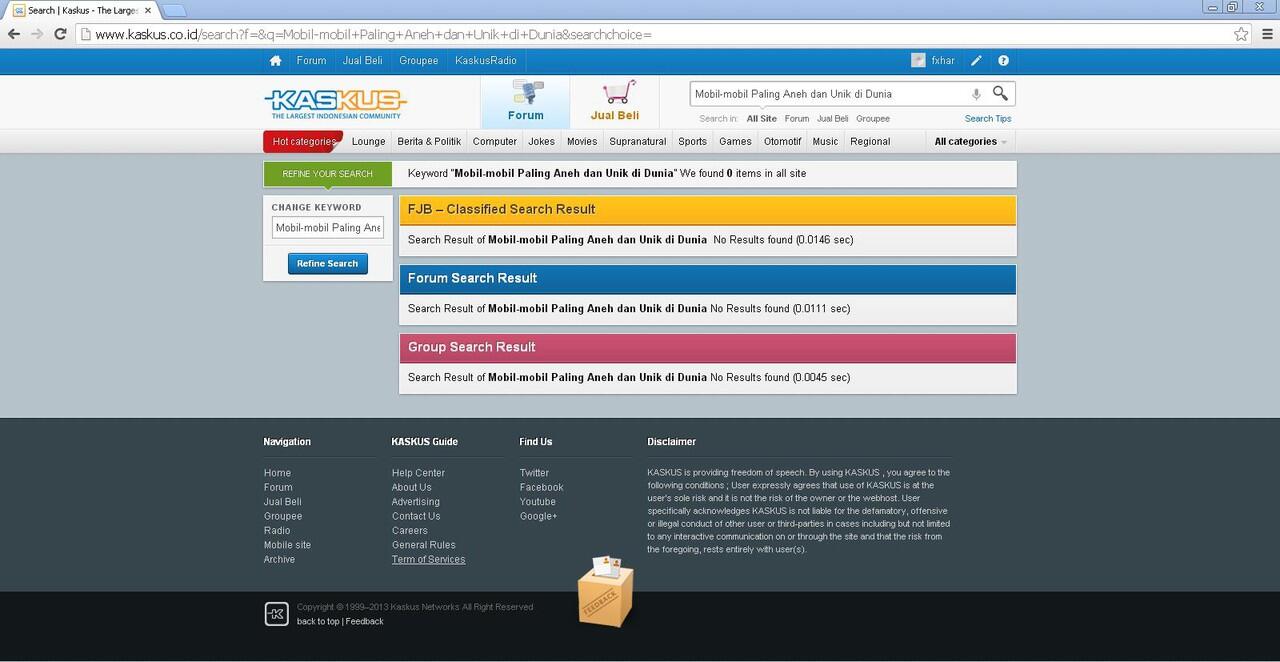Open the Movies category
The image size is (1280, 662).
[582, 141]
